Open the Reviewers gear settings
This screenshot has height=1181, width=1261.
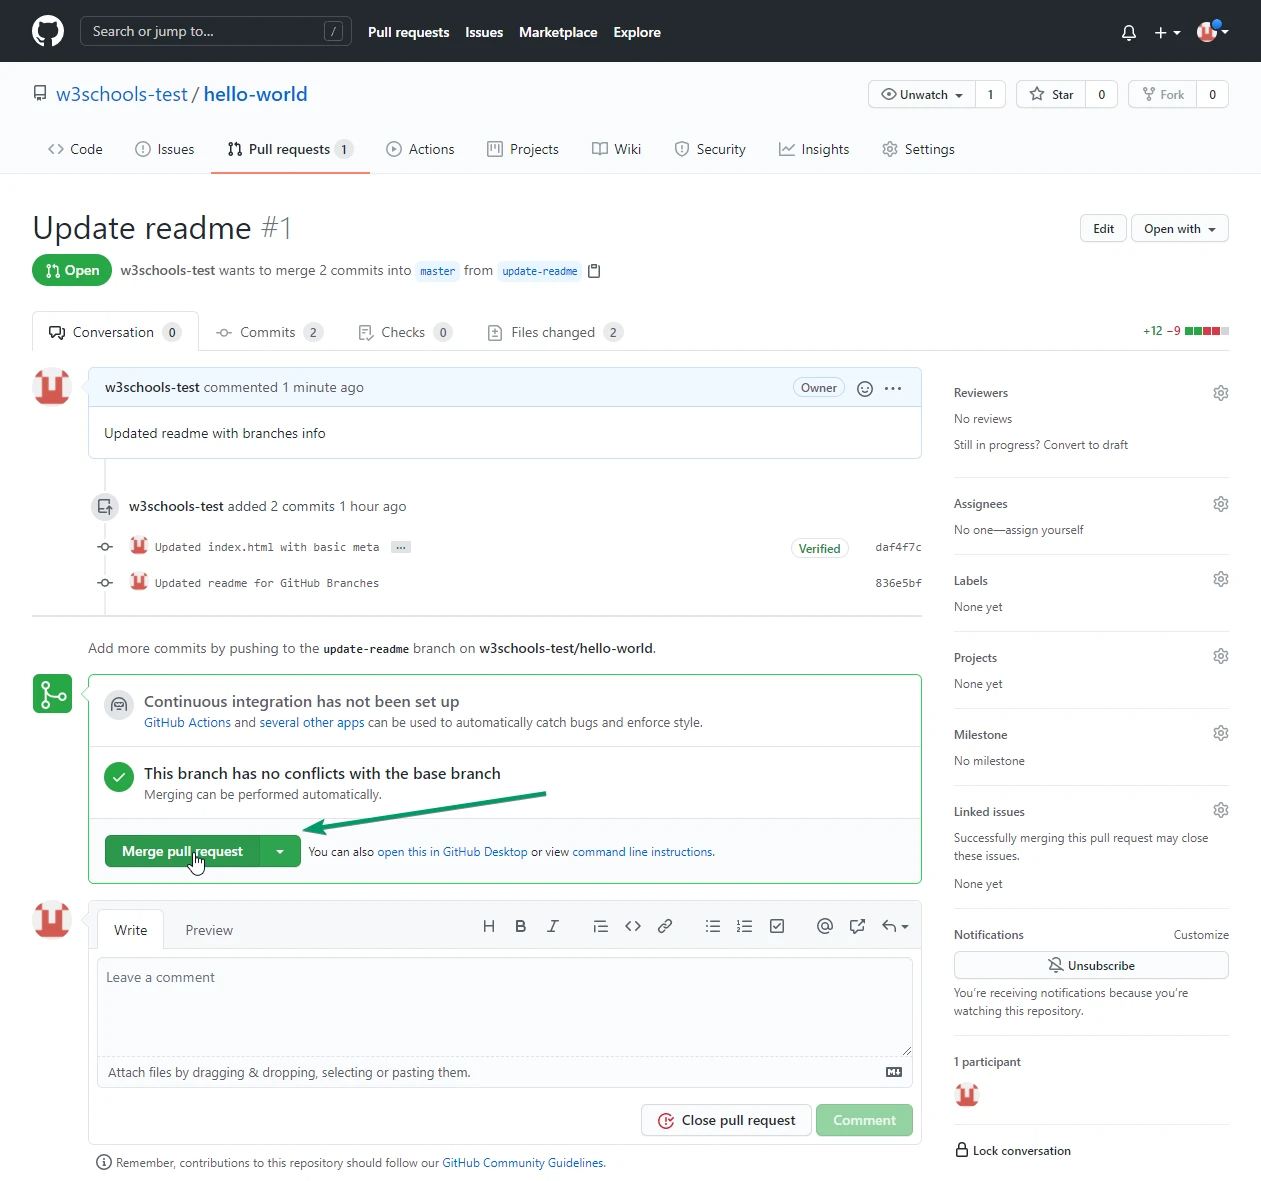(x=1220, y=393)
